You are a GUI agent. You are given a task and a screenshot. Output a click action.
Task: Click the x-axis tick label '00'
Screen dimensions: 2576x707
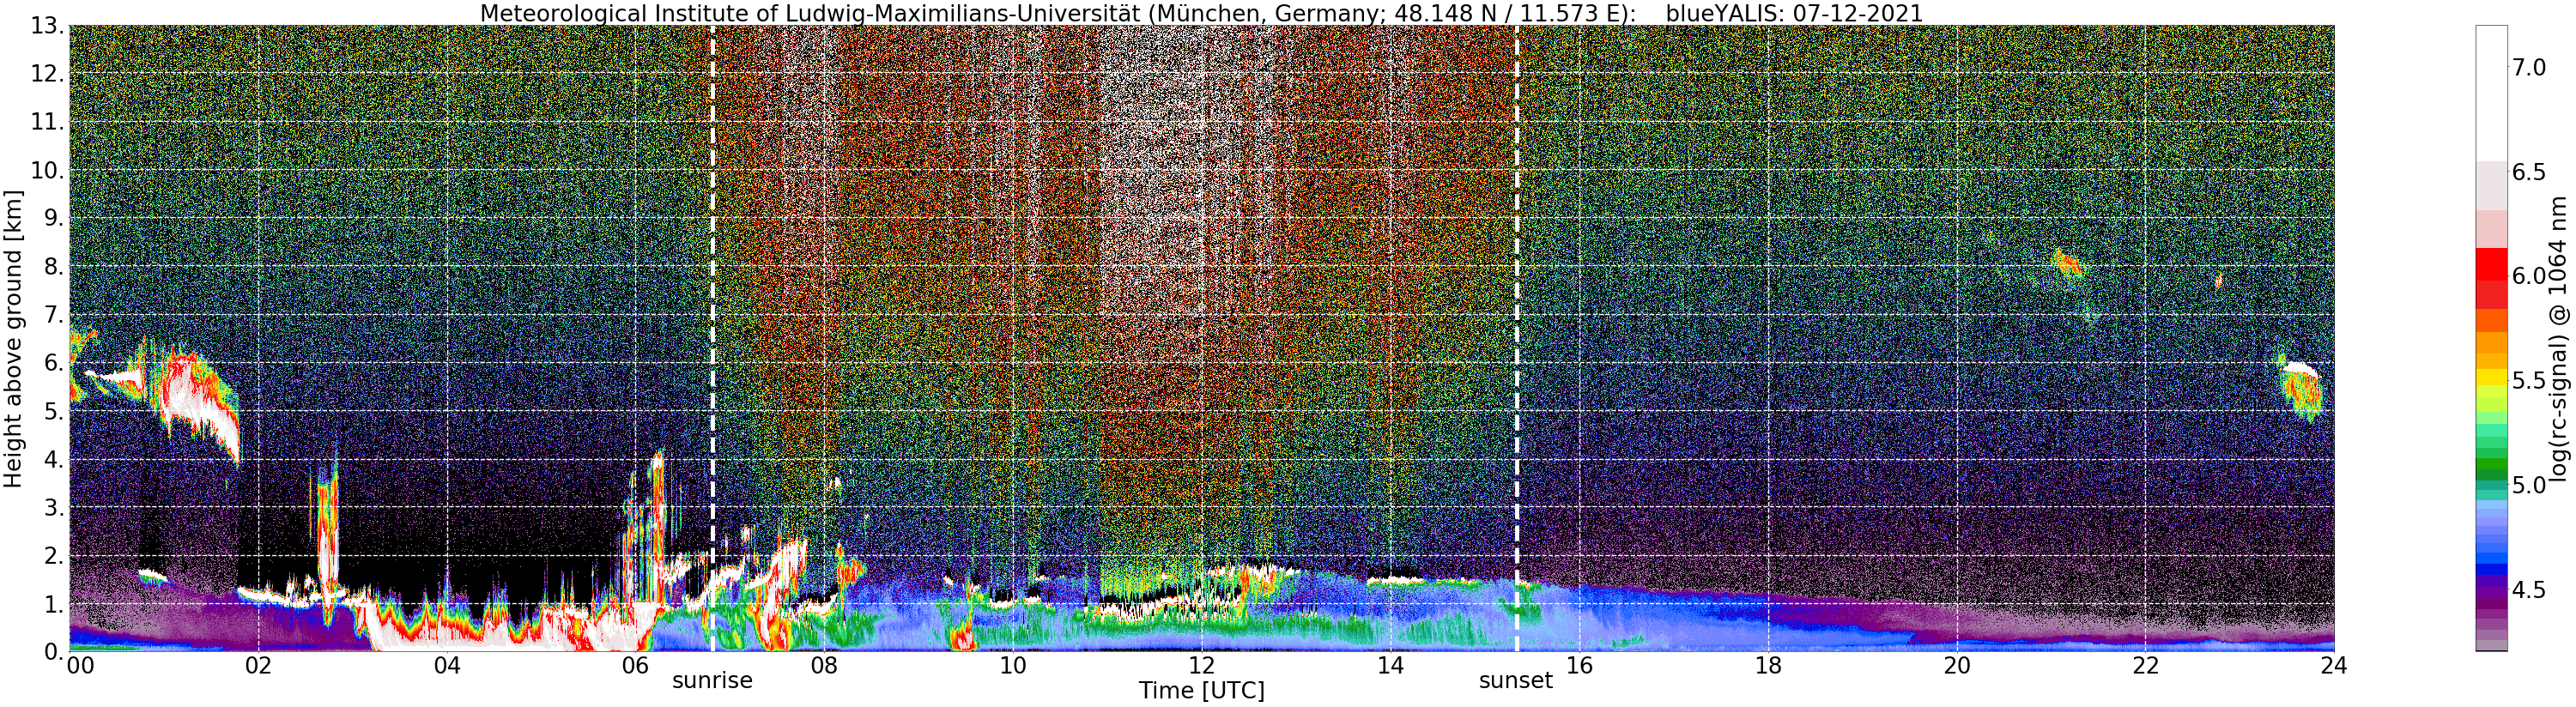pos(79,666)
